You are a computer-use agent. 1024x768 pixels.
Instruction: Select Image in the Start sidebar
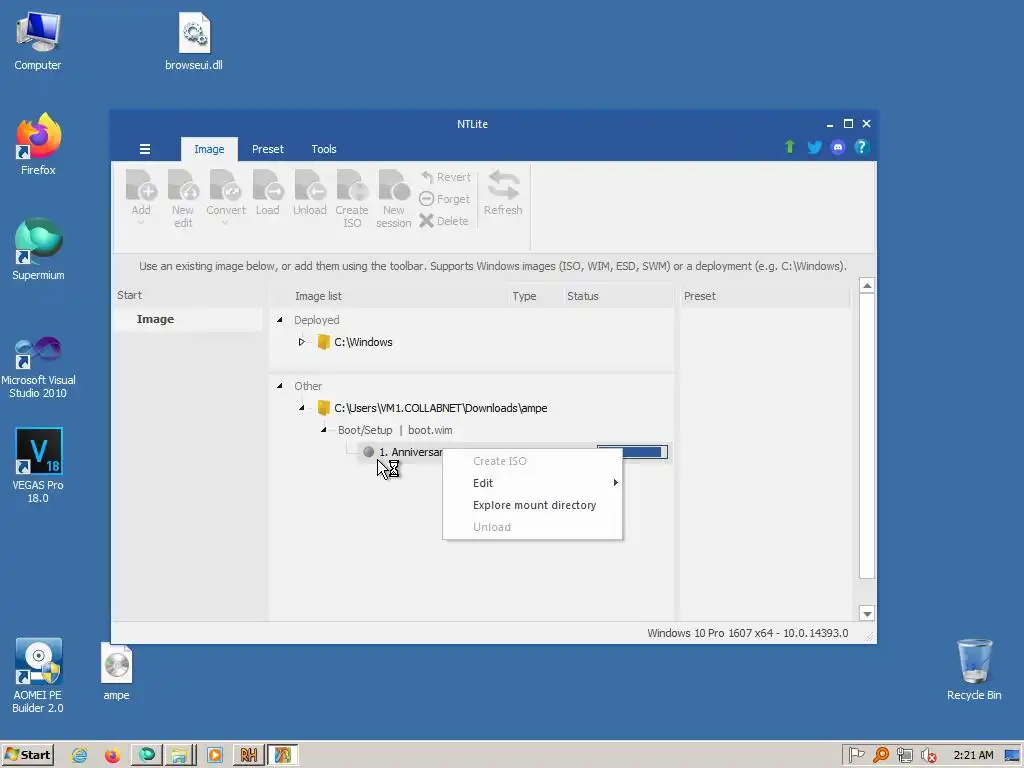coord(155,319)
